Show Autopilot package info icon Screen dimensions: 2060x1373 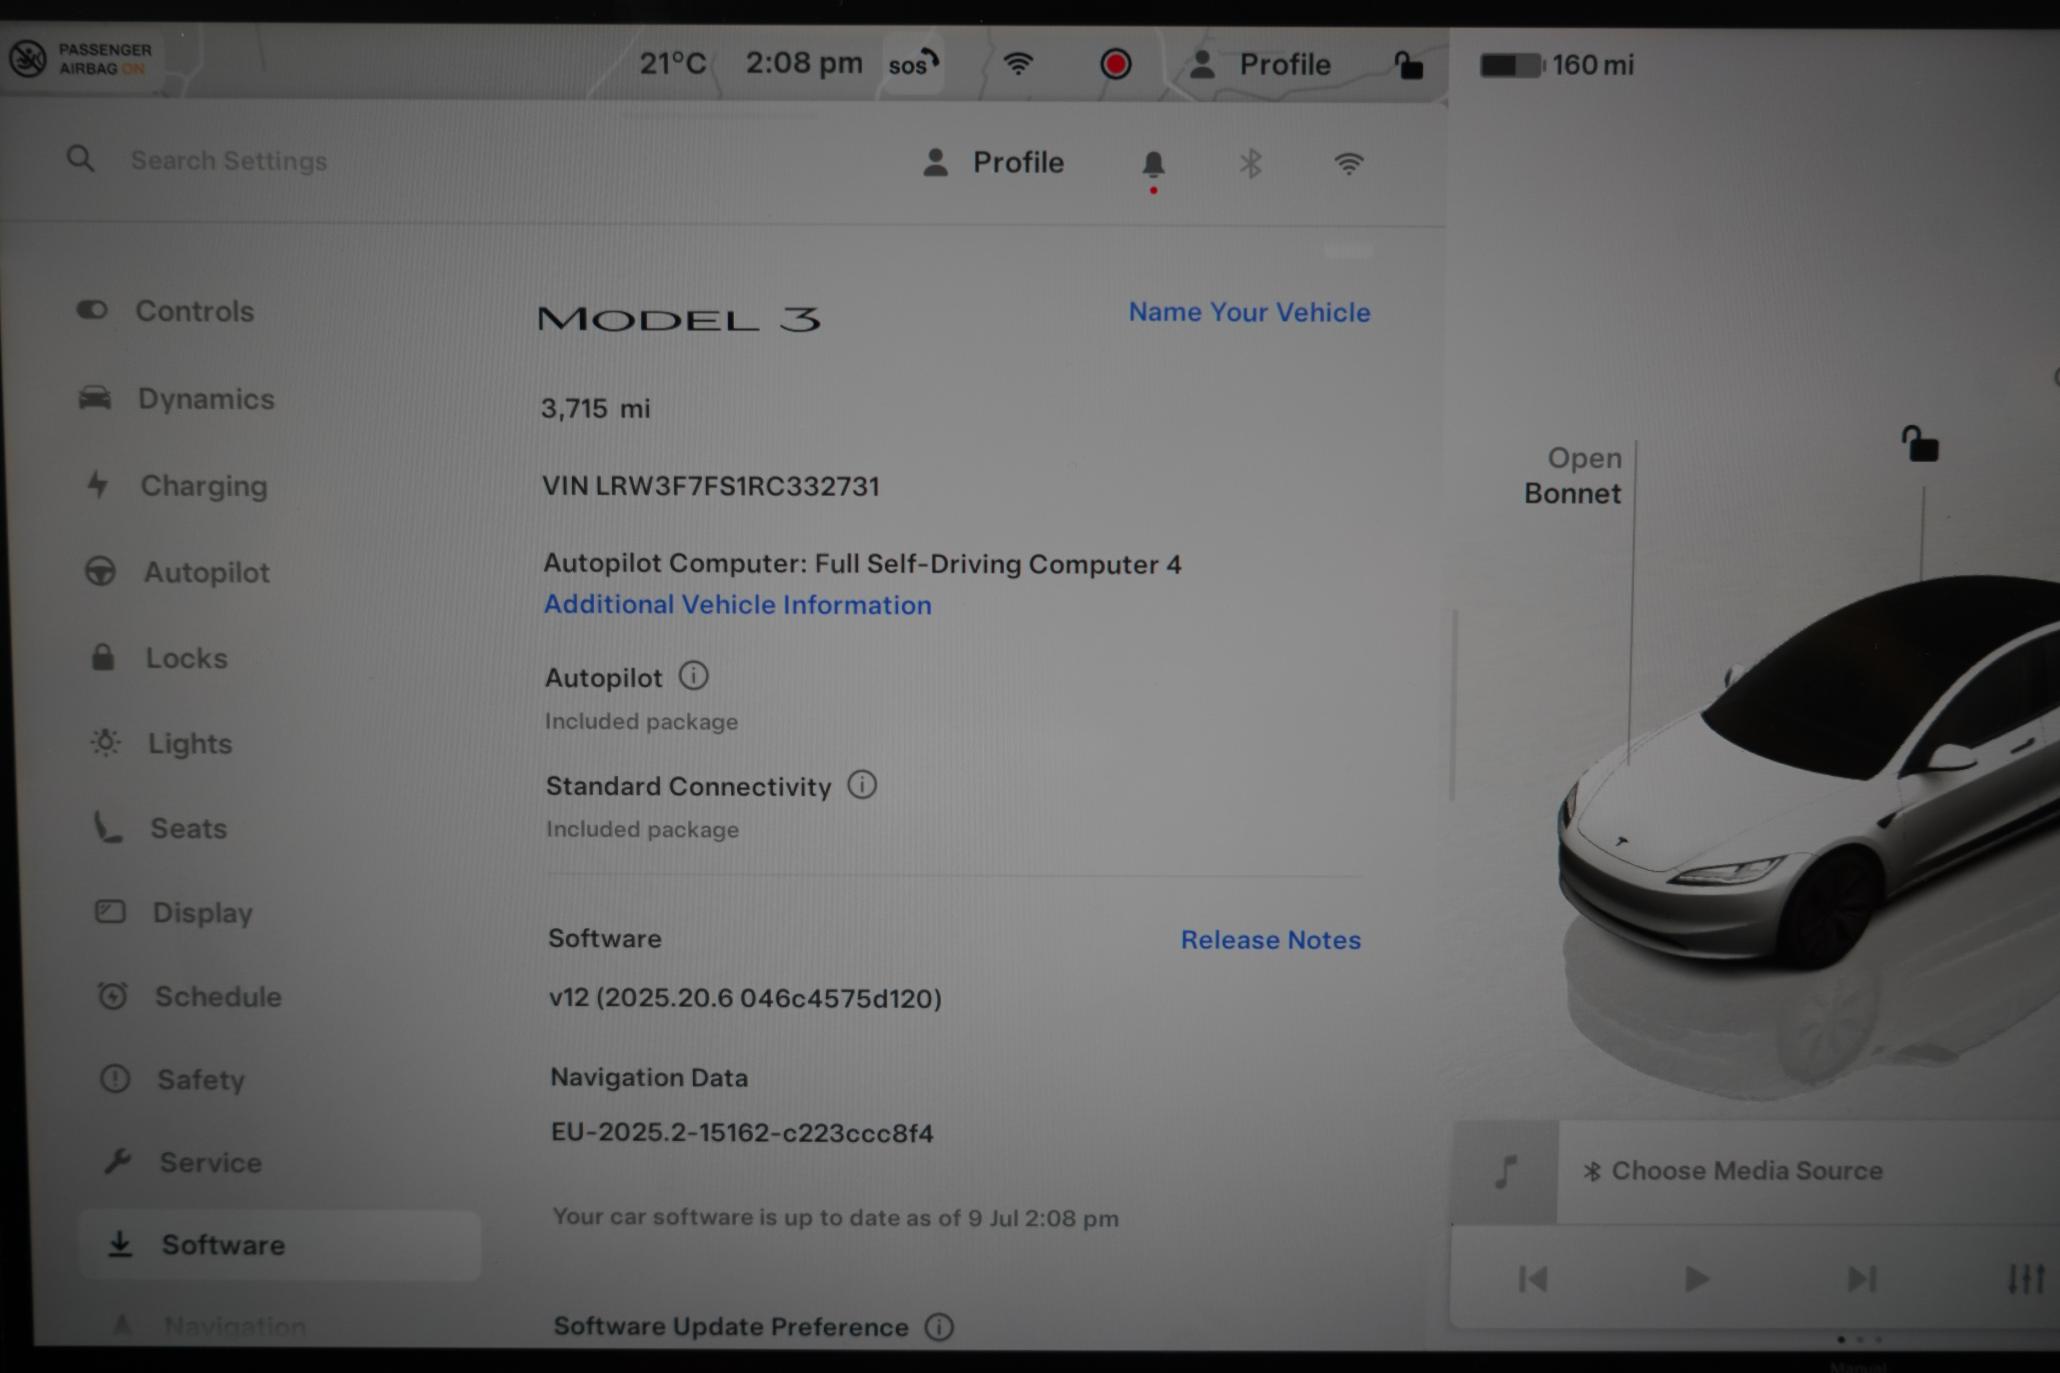pos(694,677)
